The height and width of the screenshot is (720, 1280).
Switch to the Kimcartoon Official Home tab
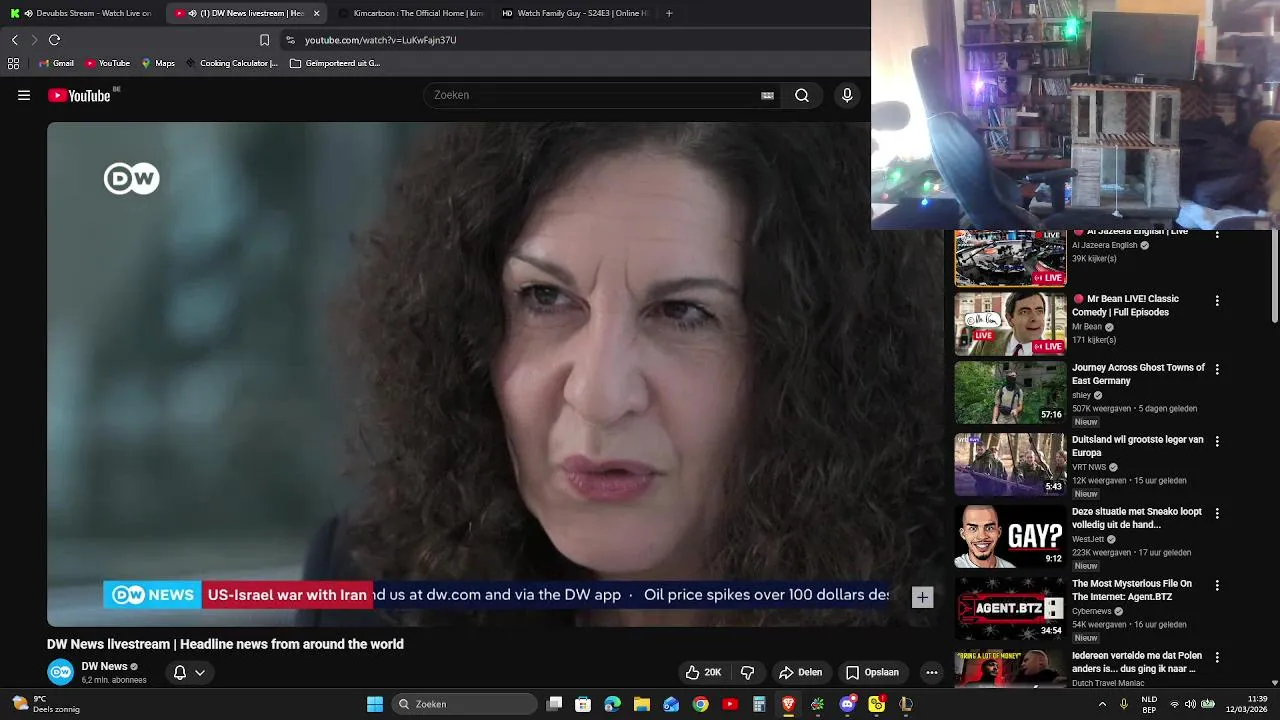410,13
